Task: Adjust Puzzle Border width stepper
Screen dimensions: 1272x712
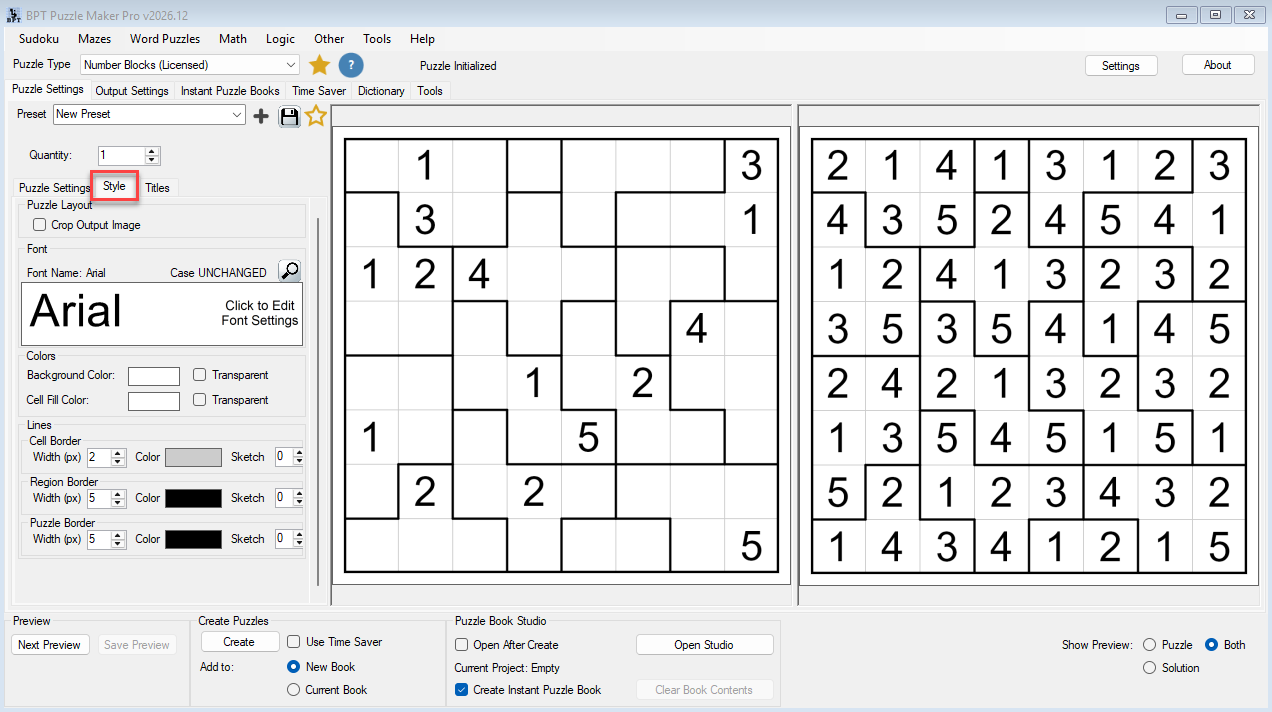Action: (x=118, y=539)
